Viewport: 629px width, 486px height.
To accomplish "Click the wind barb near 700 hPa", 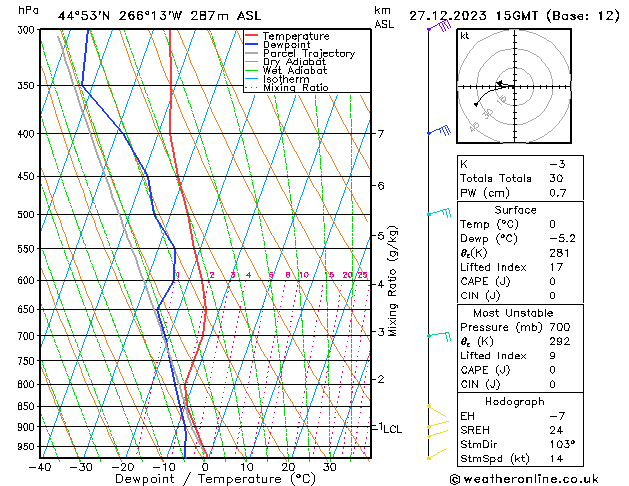I will click(439, 335).
